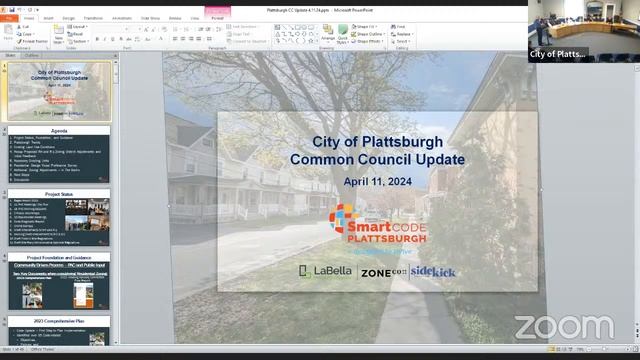
Task: Click the Copy button
Action: click(x=25, y=34)
